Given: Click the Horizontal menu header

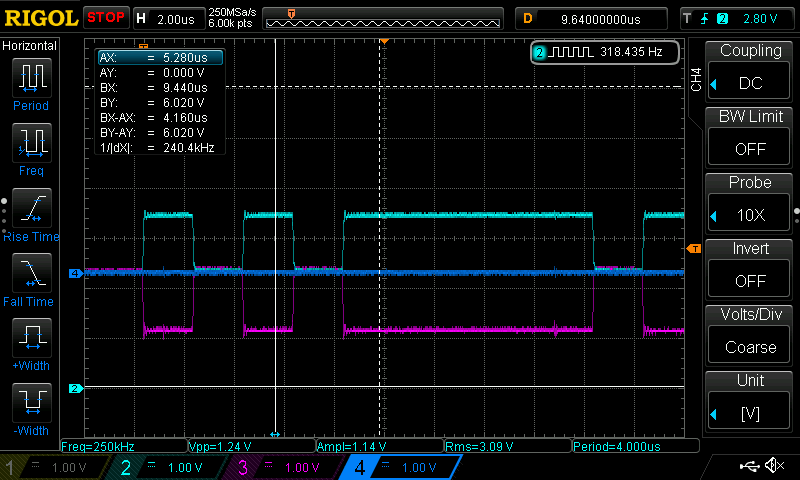Looking at the screenshot, I should 30,46.
